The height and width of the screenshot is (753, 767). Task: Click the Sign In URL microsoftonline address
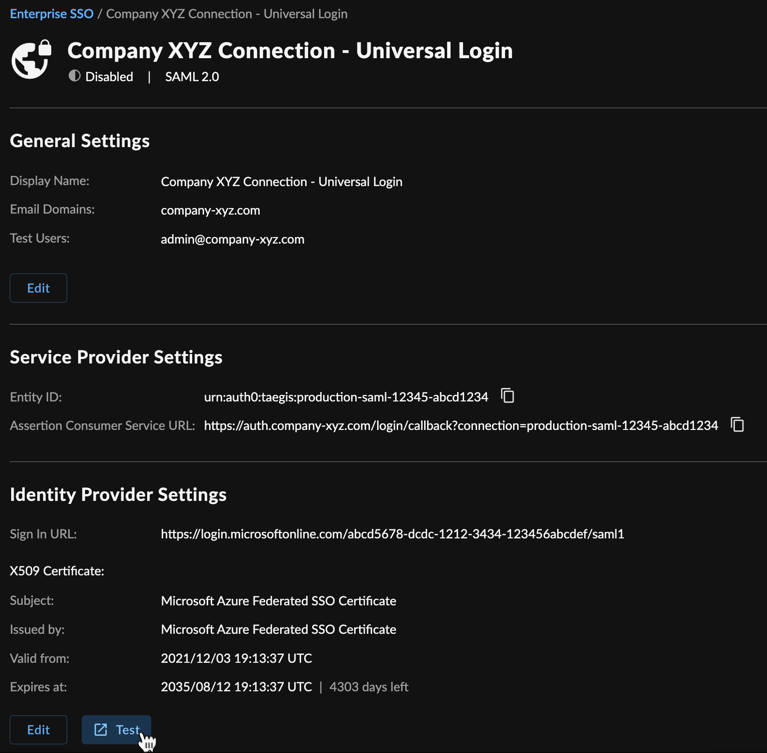(392, 534)
